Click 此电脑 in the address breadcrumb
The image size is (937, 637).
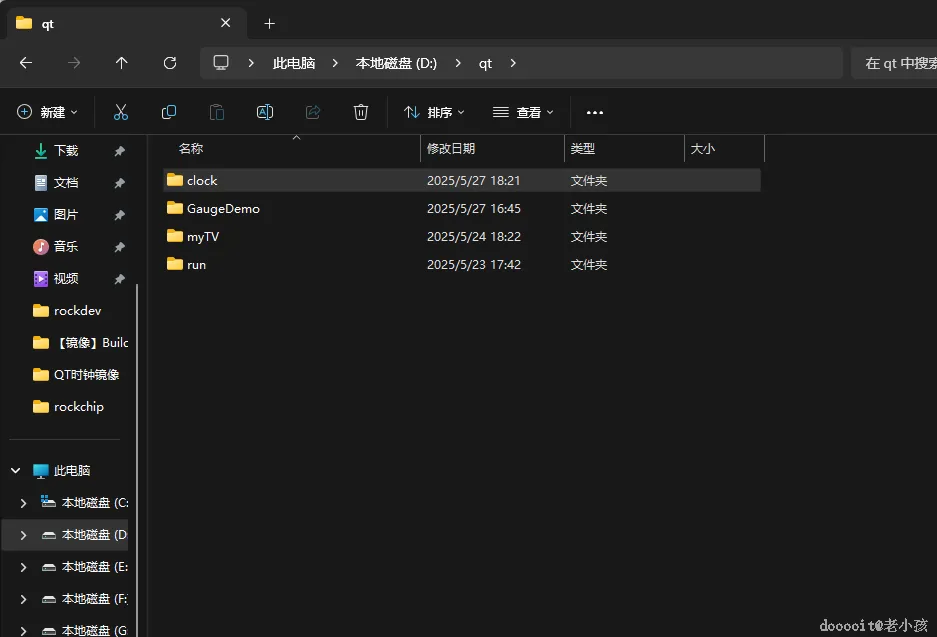(x=294, y=63)
